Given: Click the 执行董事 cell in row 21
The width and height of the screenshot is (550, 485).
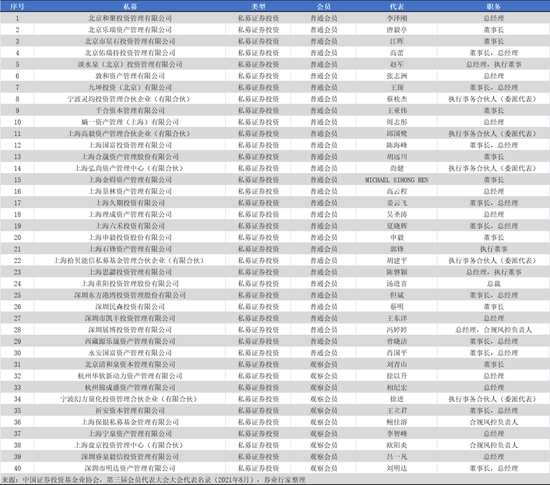Looking at the screenshot, I should point(494,249).
